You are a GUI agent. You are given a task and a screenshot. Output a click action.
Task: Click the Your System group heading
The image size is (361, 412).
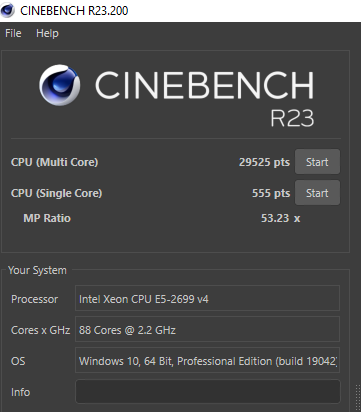coord(37,270)
